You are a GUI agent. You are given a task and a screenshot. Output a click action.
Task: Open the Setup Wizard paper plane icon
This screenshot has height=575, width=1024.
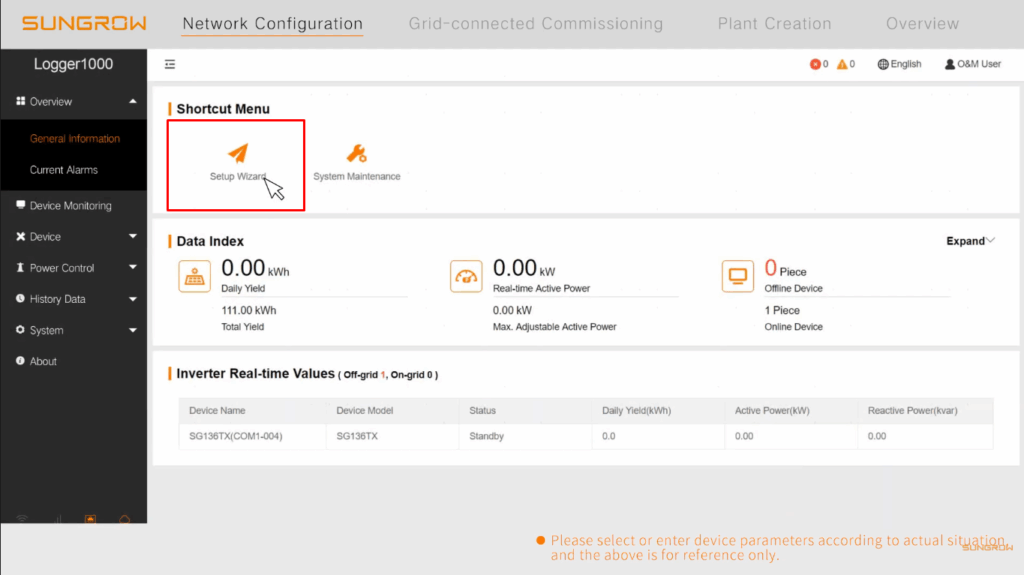click(x=237, y=153)
